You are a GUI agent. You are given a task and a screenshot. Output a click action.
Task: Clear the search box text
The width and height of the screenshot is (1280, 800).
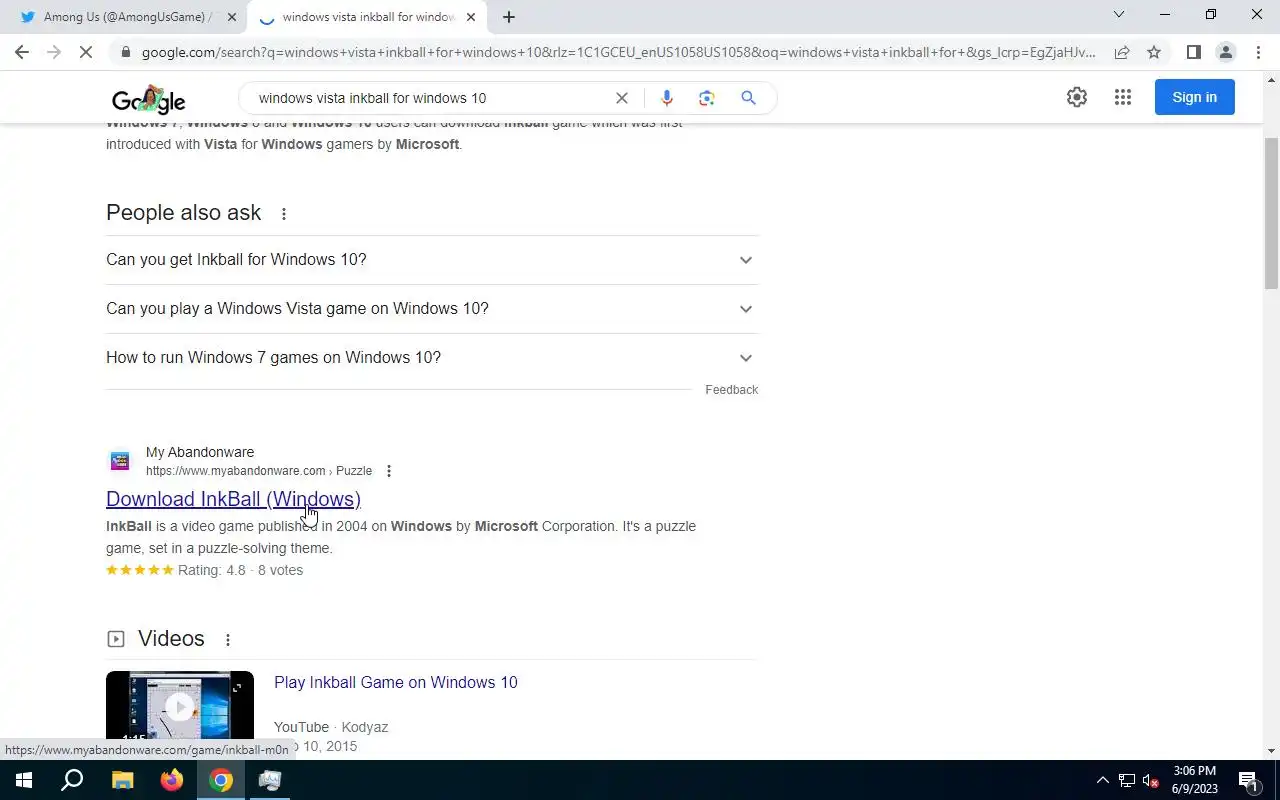tap(622, 98)
